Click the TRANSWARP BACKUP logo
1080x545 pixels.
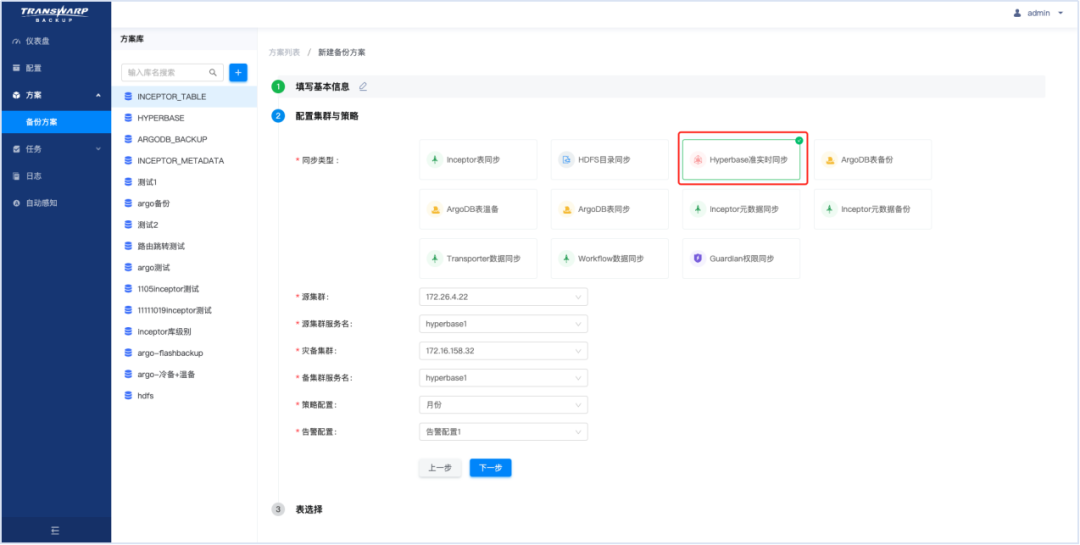[x=54, y=14]
